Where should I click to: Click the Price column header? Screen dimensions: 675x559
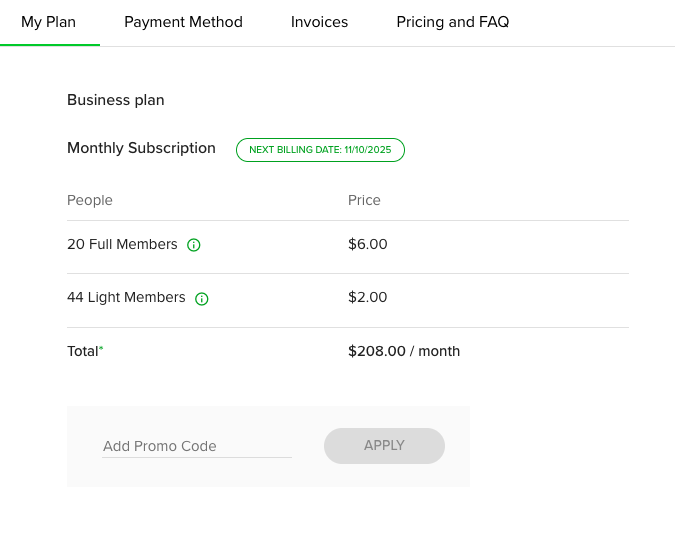pyautogui.click(x=364, y=200)
